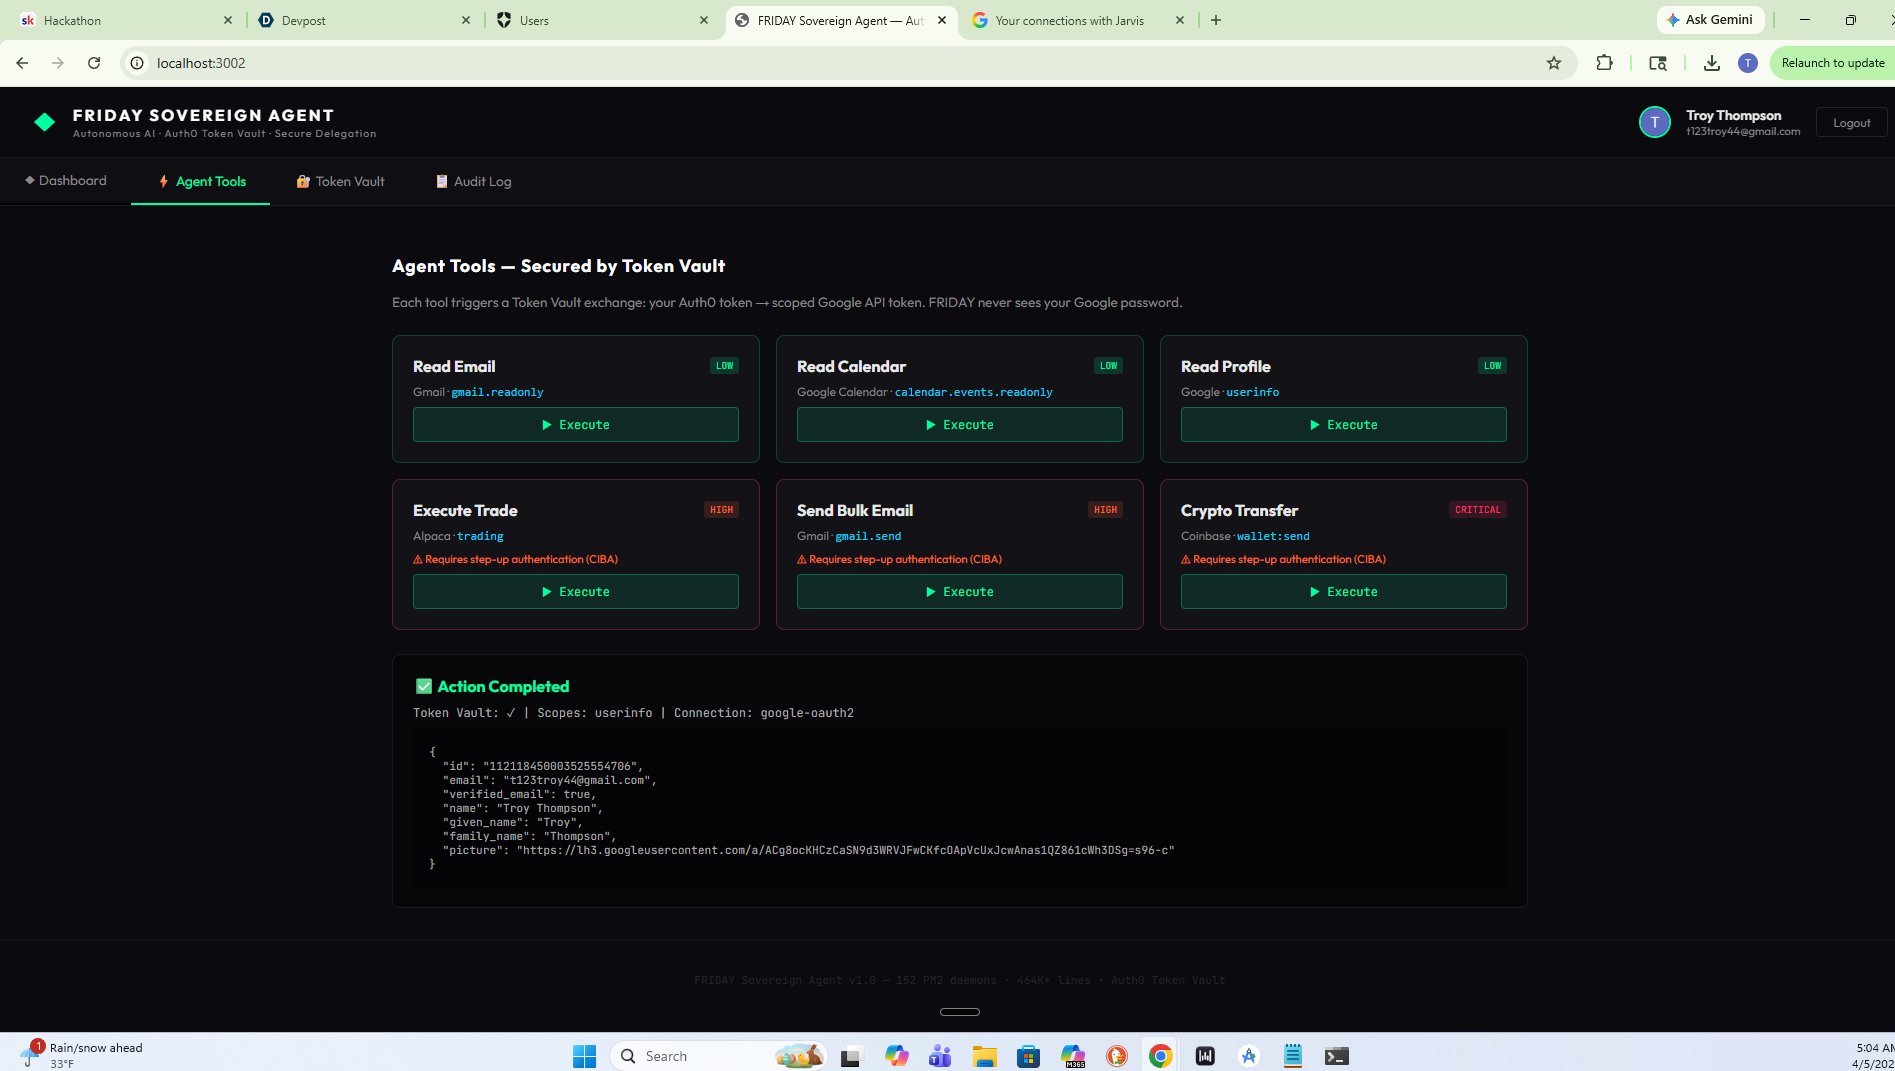Click the LOW badge on Read Email
Viewport: 1895px width, 1071px height.
[x=725, y=366]
